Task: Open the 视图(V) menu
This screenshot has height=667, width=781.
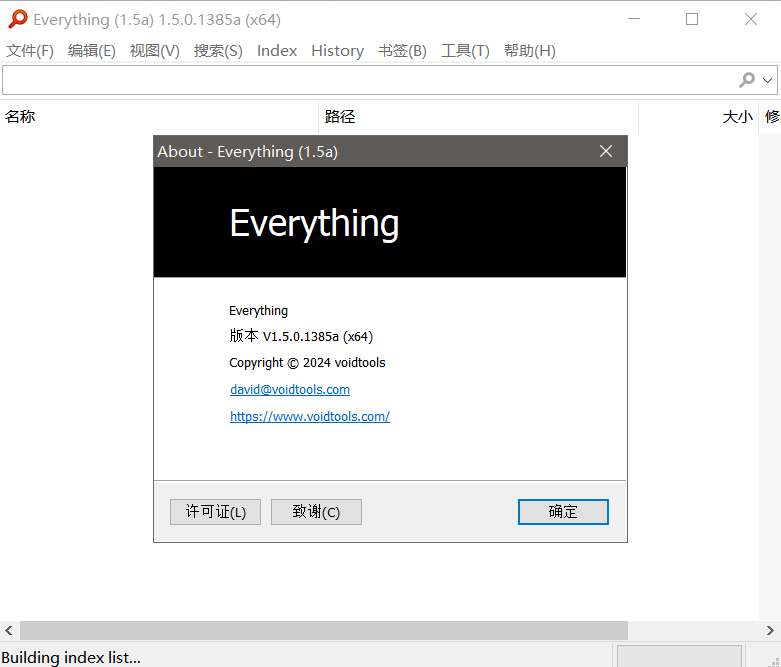Action: (x=154, y=51)
